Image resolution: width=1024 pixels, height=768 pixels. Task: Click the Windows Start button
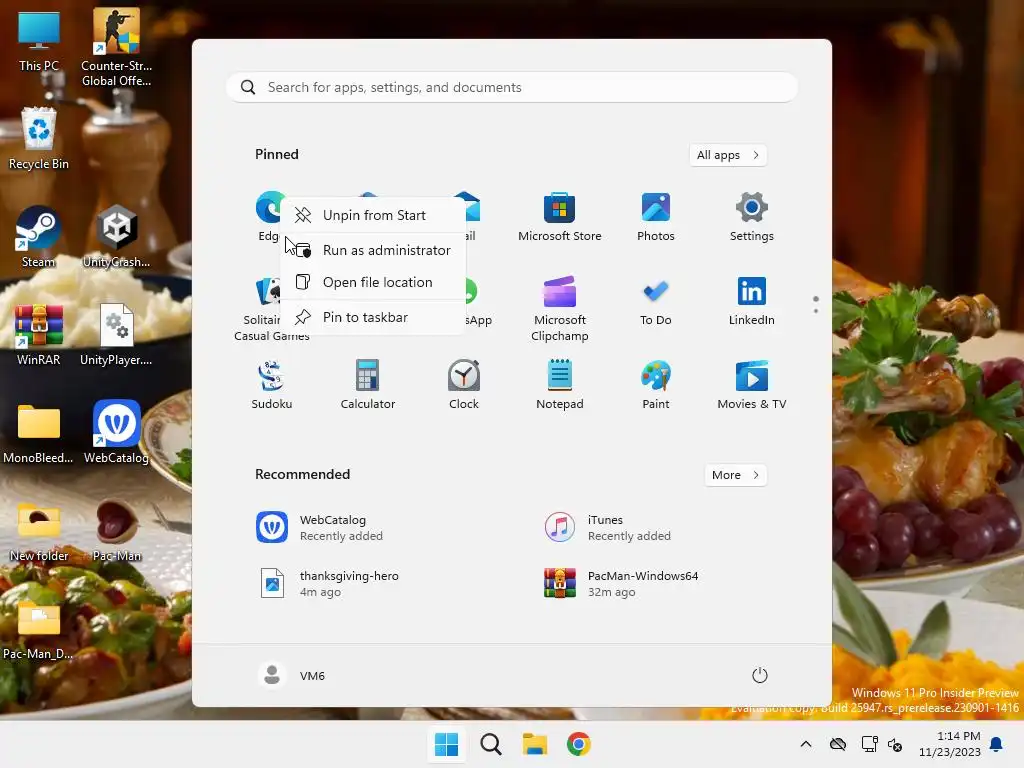(x=447, y=744)
